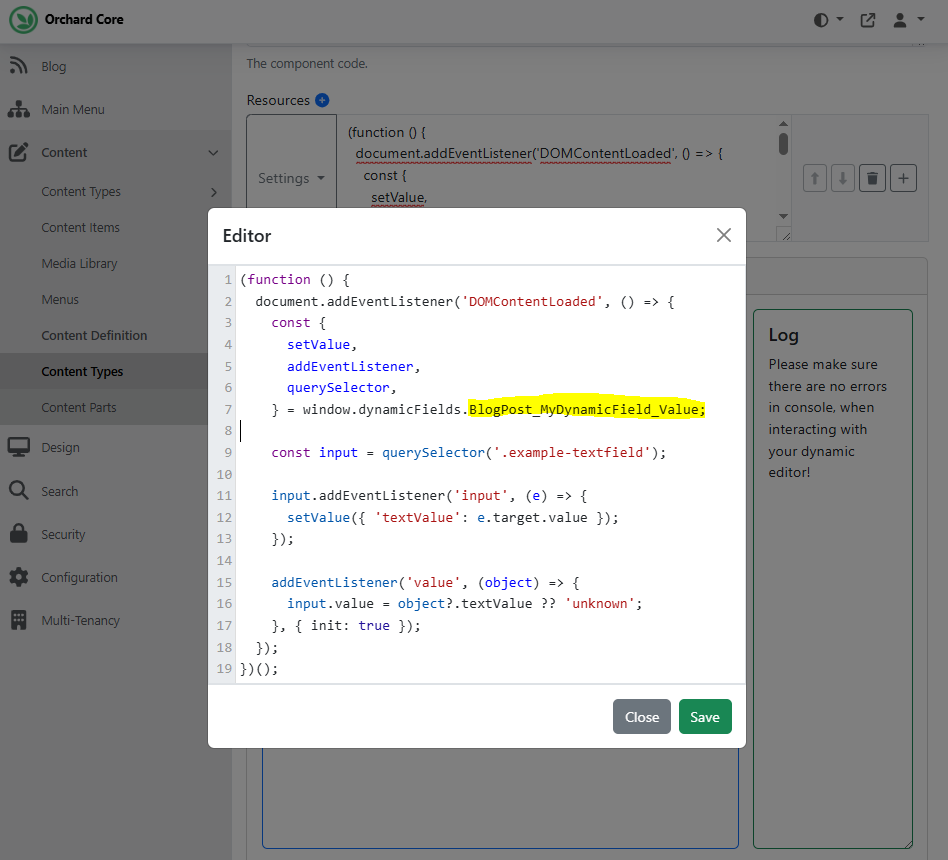Open Content Items page
948x860 pixels.
(80, 227)
